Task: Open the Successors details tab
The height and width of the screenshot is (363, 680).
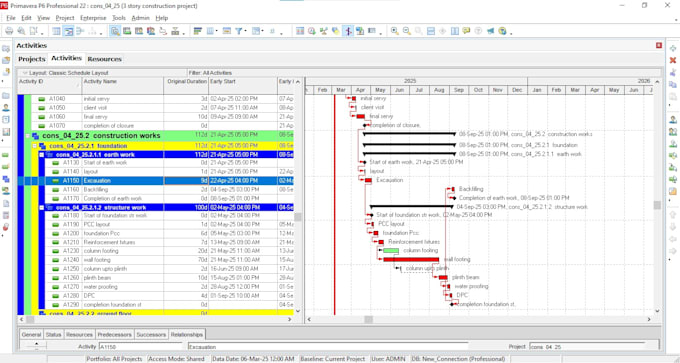Action: [151, 335]
